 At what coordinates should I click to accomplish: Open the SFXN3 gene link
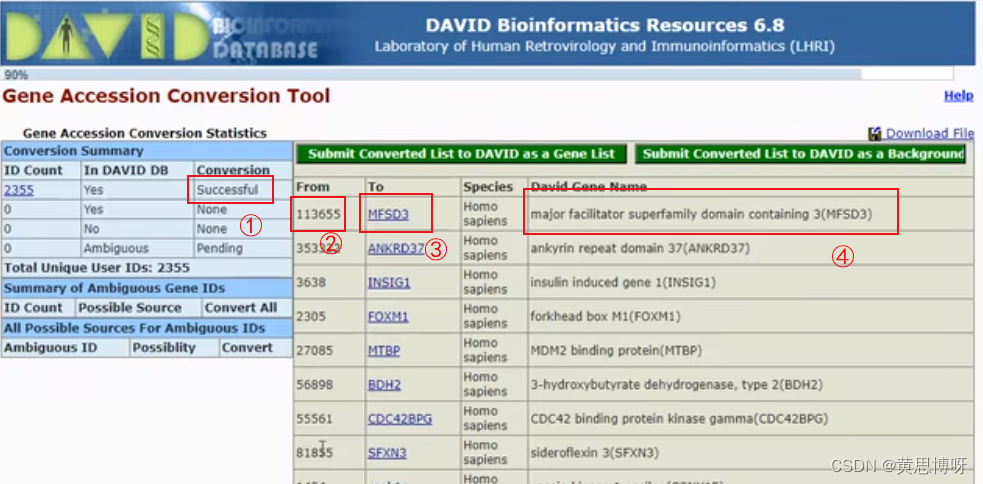387,452
